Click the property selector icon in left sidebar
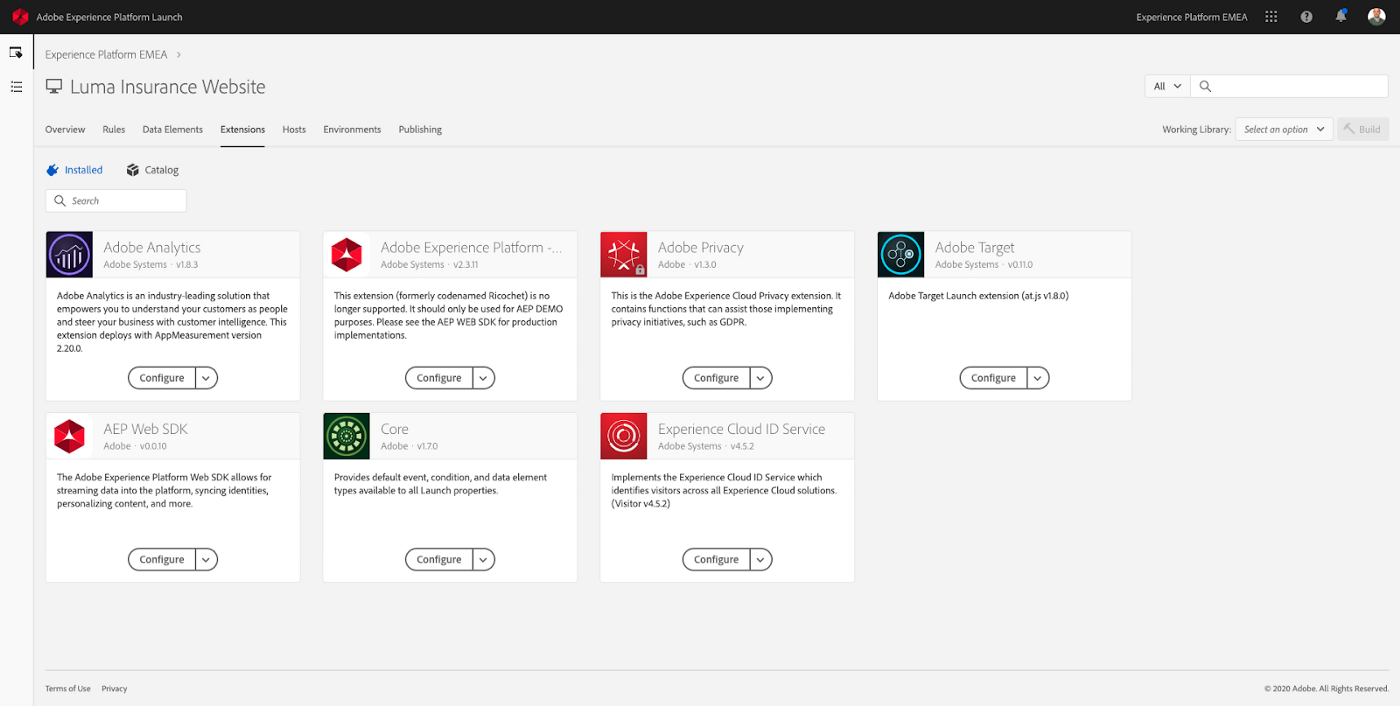Image resolution: width=1400 pixels, height=706 pixels. coord(16,52)
